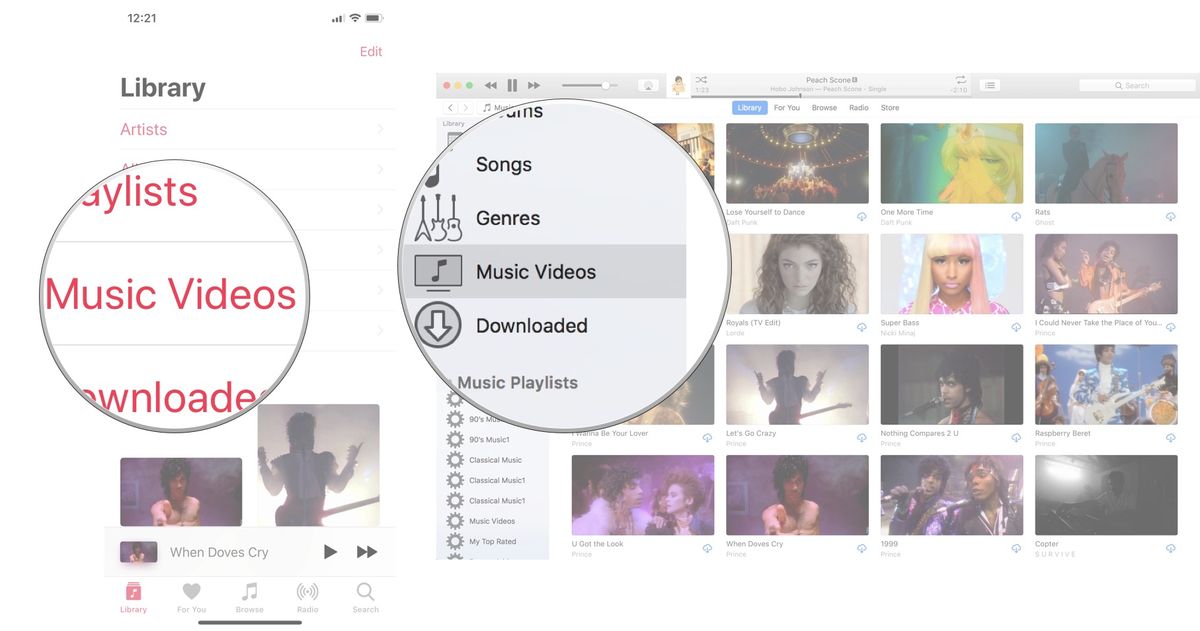The width and height of the screenshot is (1200, 631).
Task: Toggle repeat mode in iTunes
Action: pos(961,79)
